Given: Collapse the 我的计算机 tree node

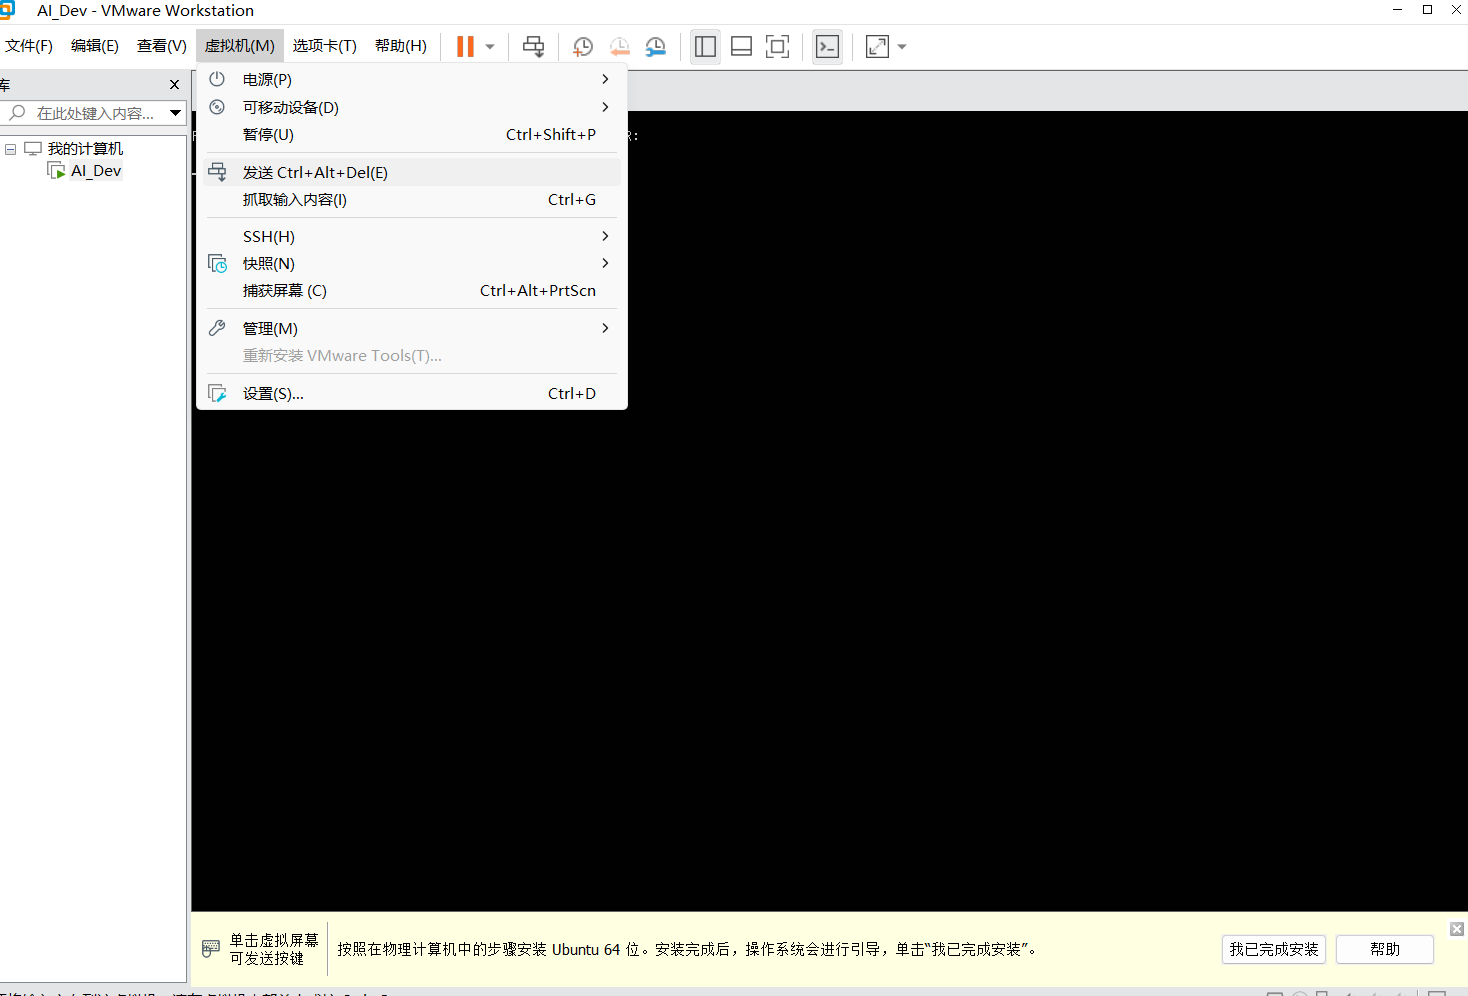Looking at the screenshot, I should (x=10, y=147).
